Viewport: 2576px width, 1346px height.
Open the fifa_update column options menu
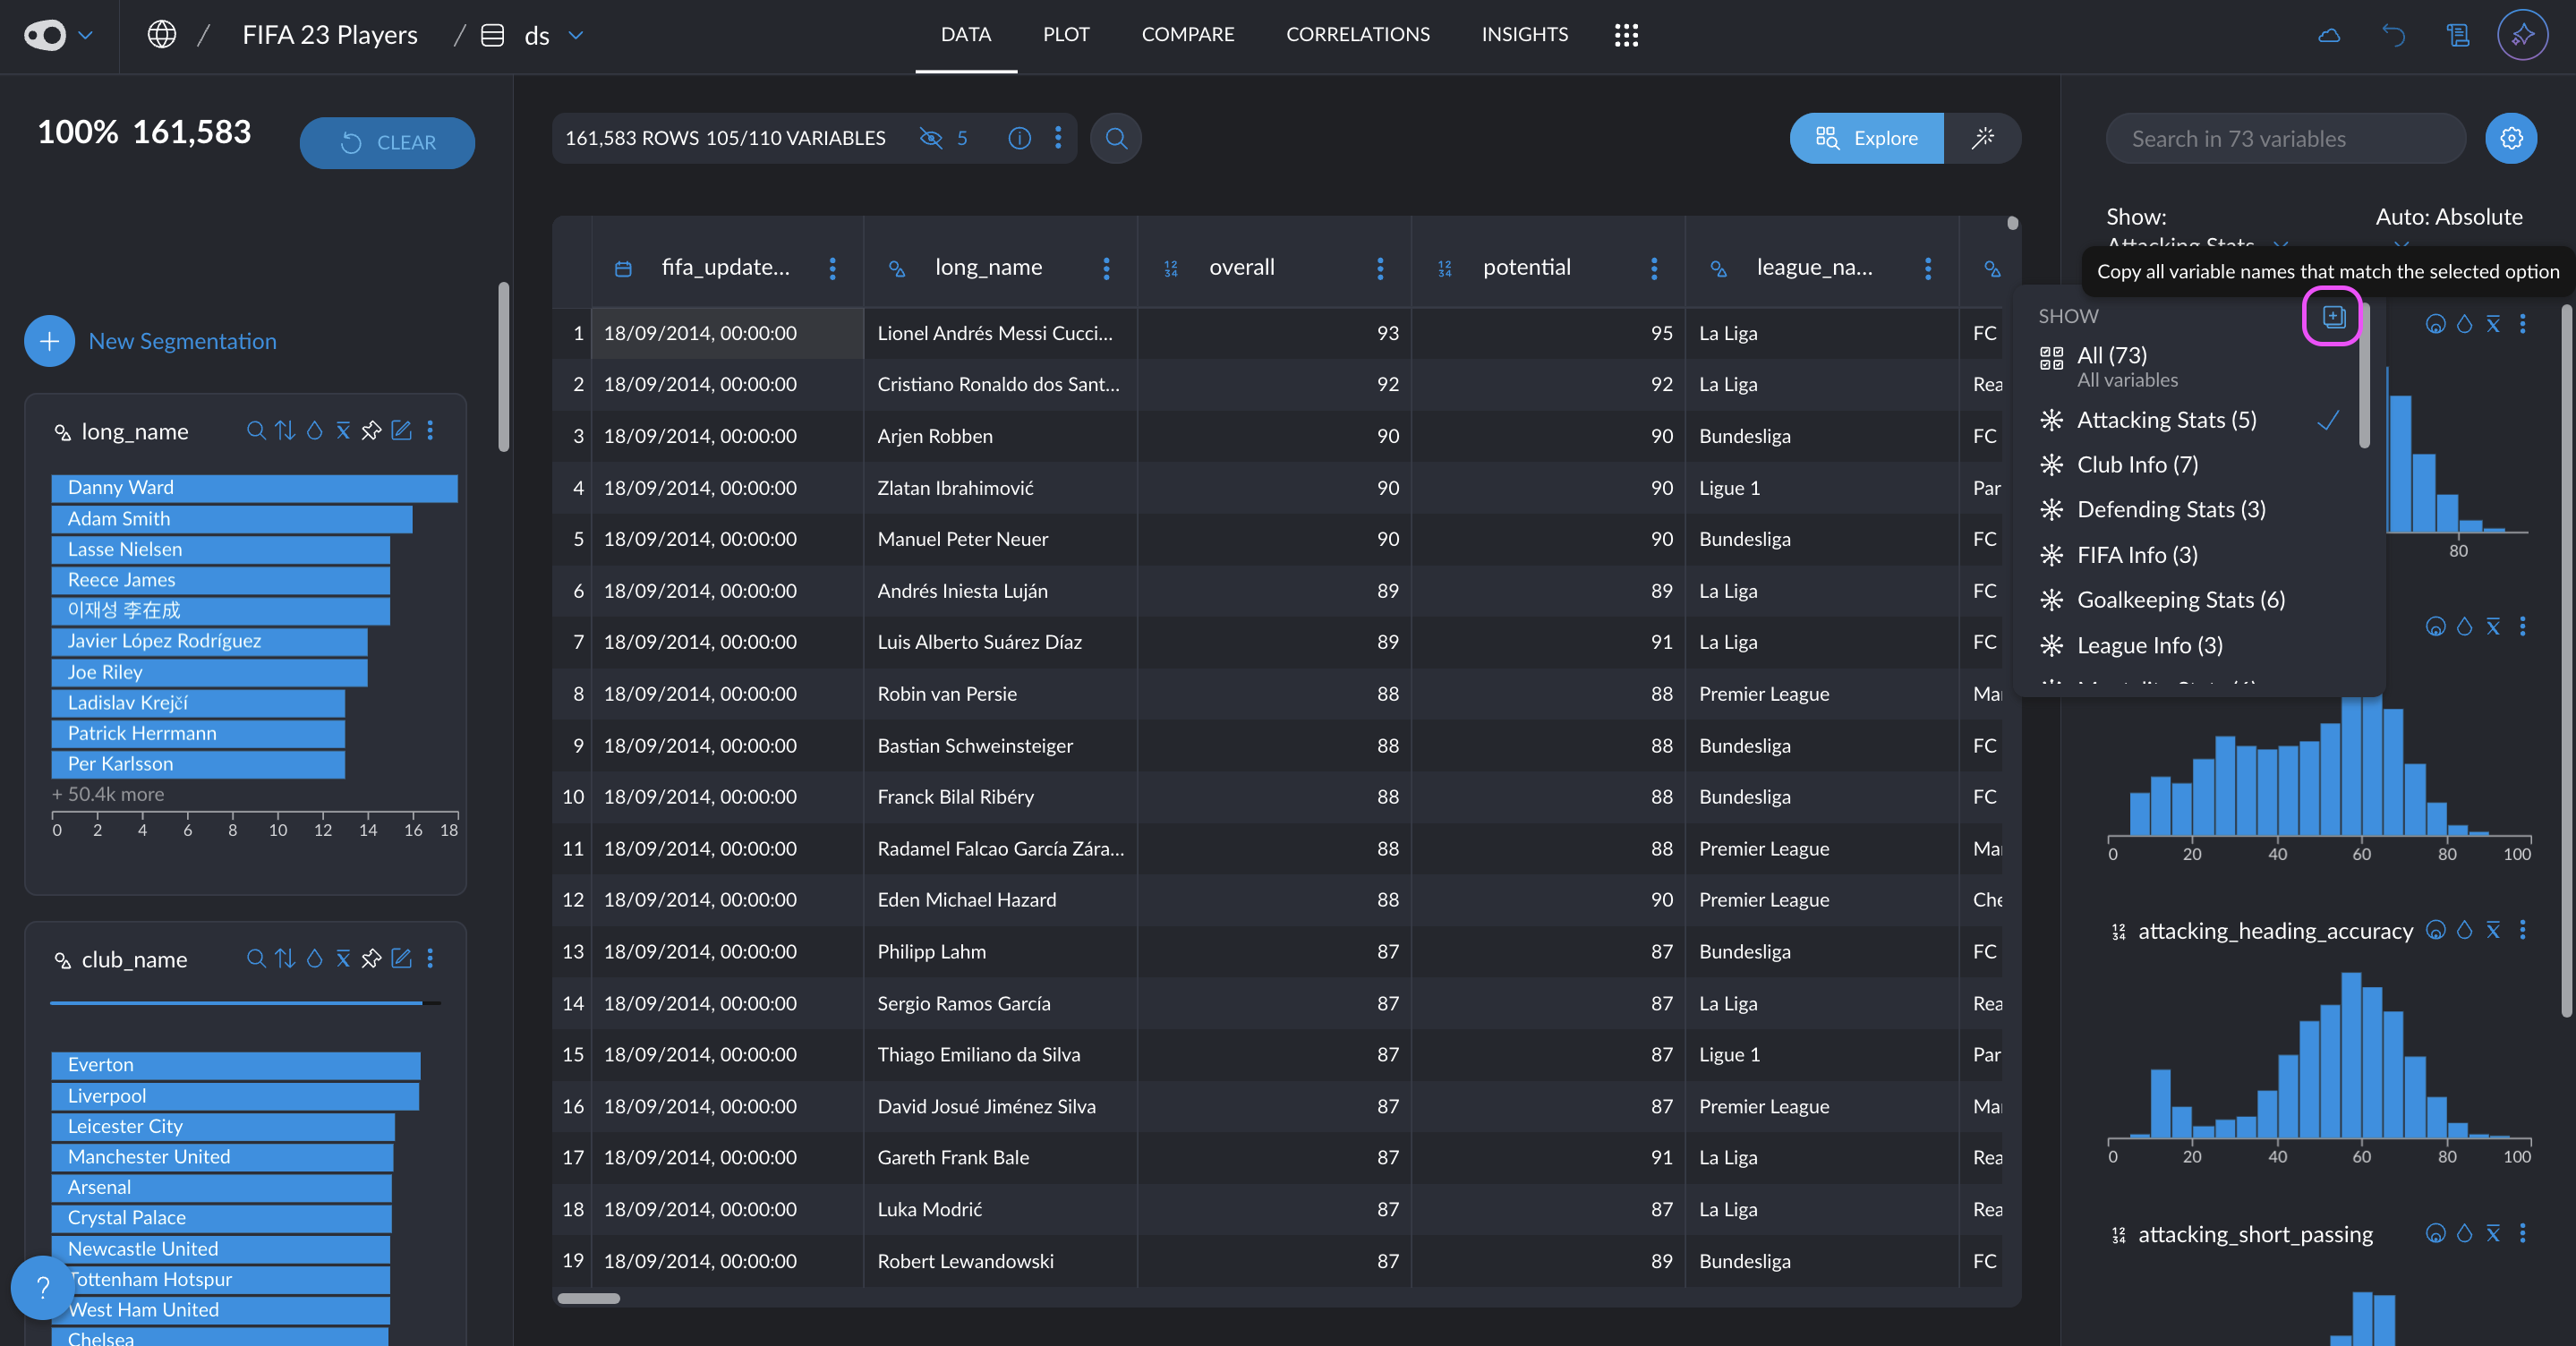point(832,268)
